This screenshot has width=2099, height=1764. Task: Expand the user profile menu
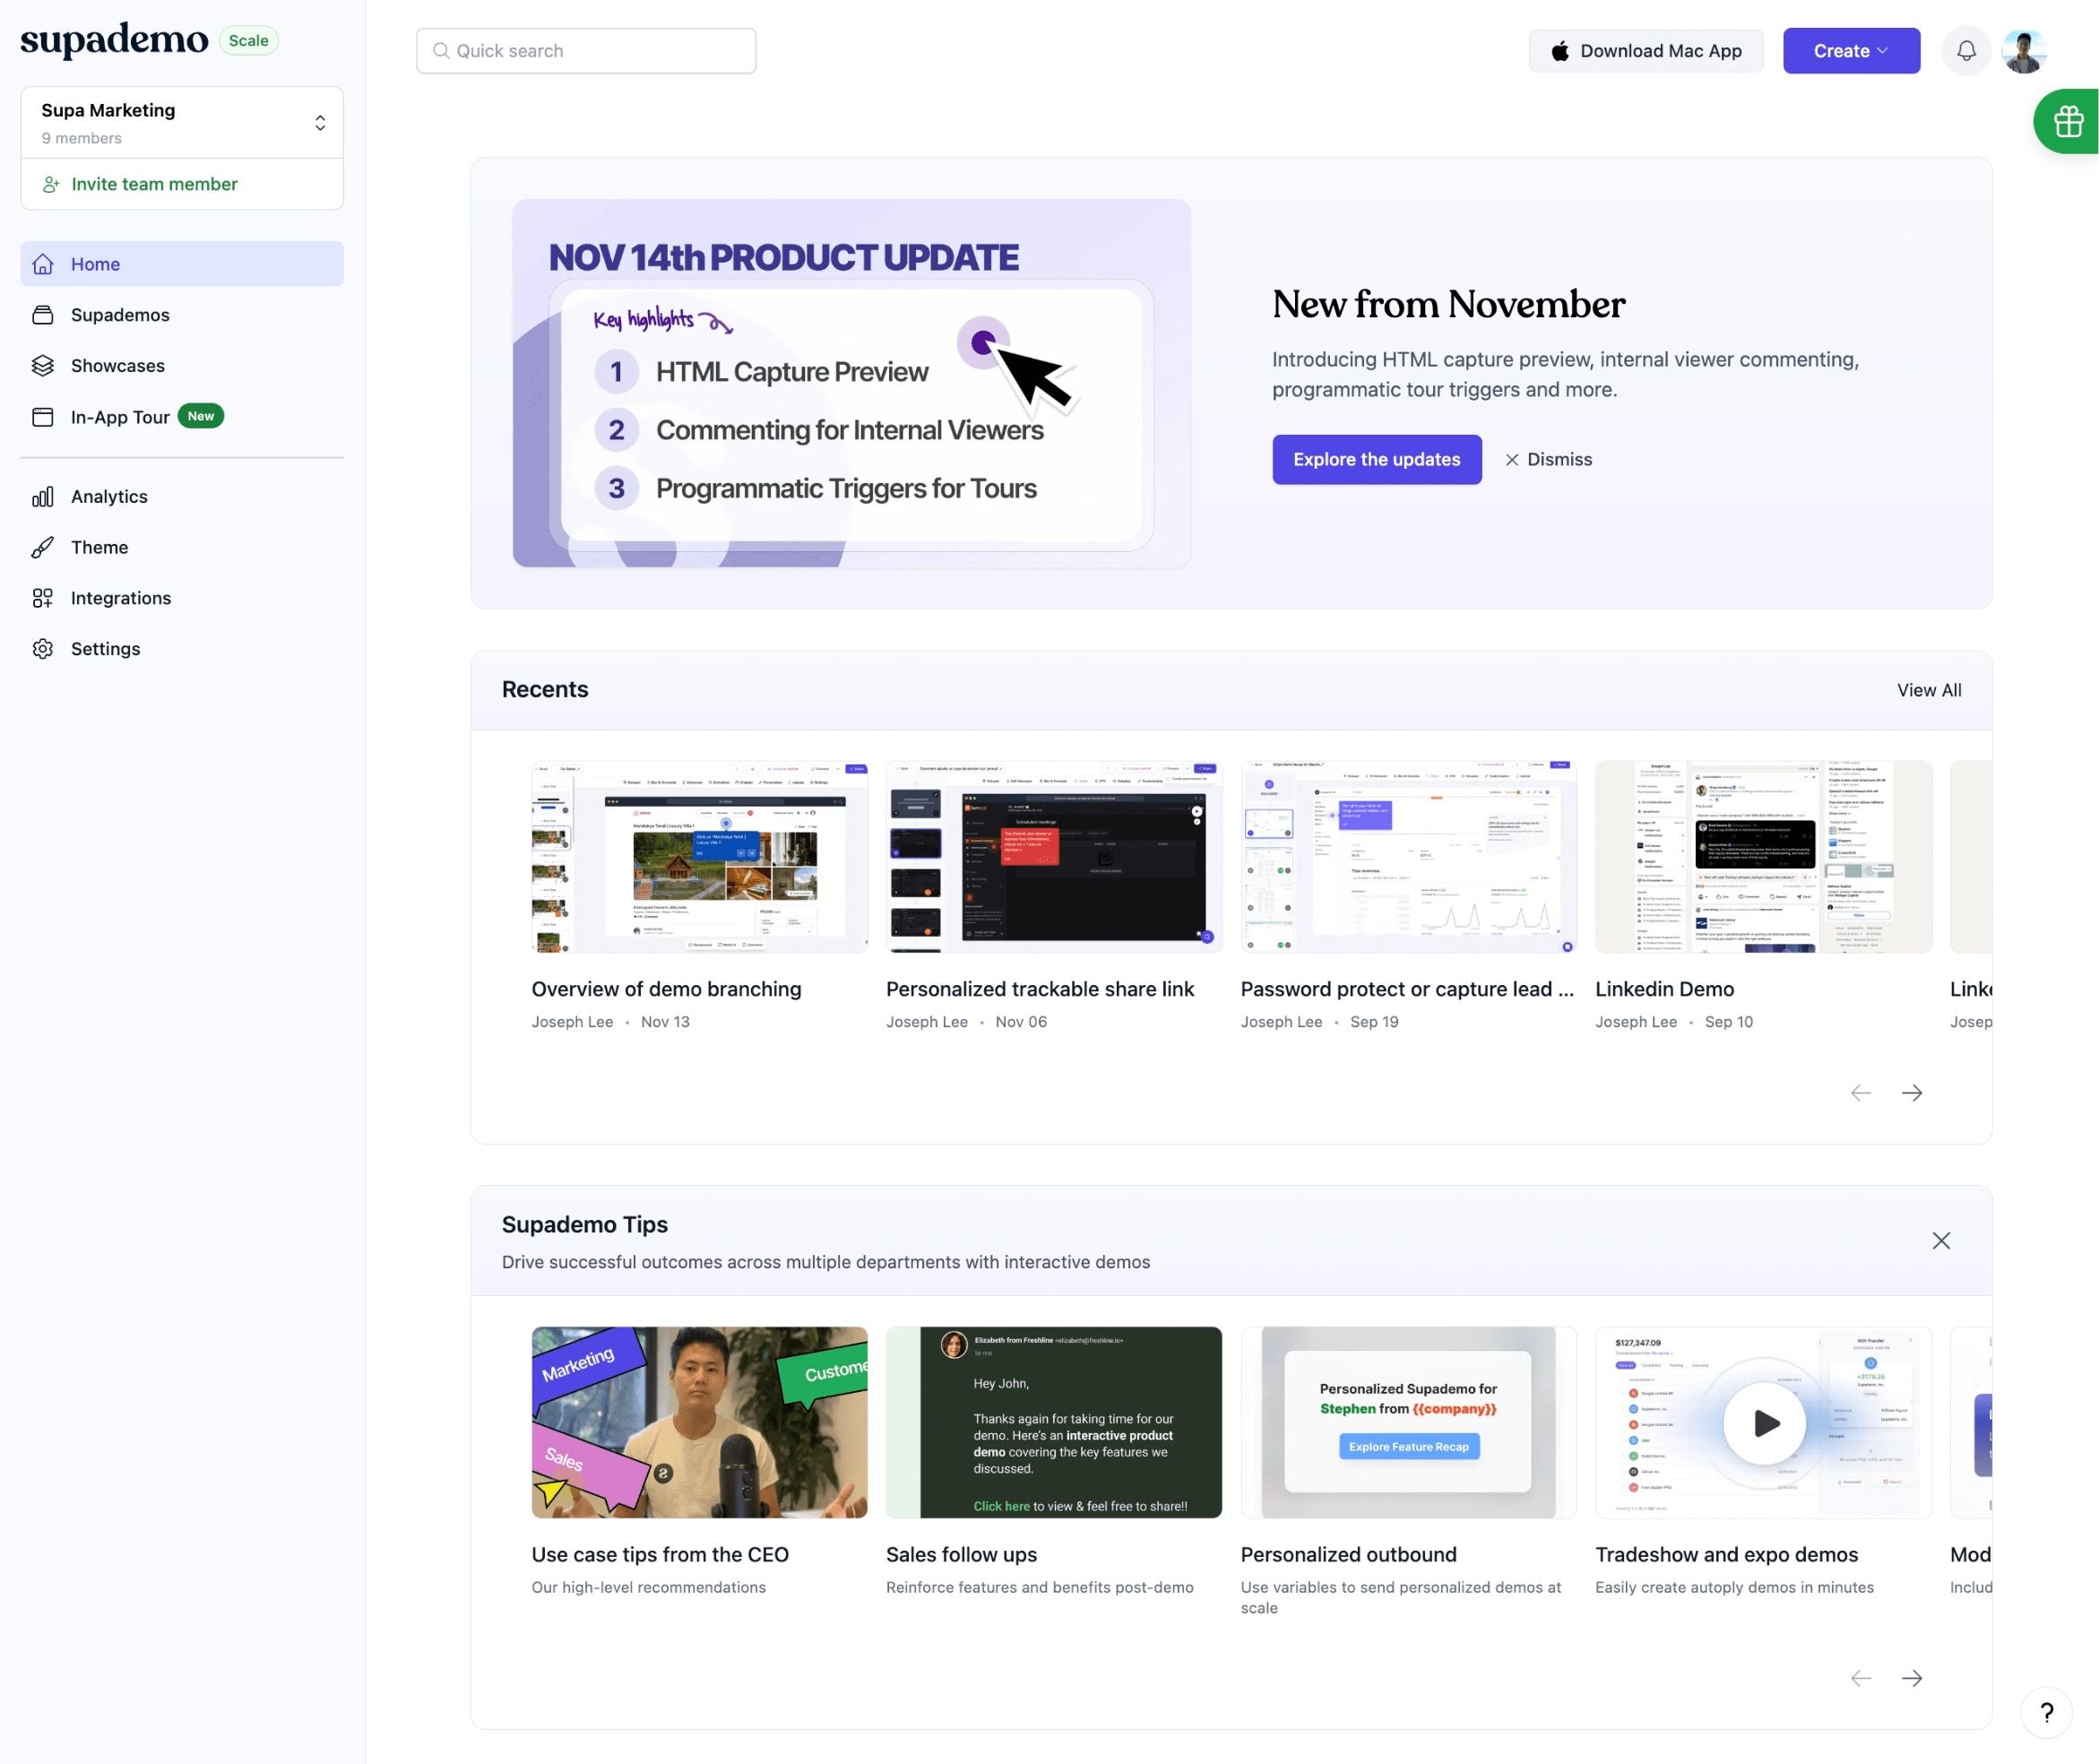coord(2024,49)
